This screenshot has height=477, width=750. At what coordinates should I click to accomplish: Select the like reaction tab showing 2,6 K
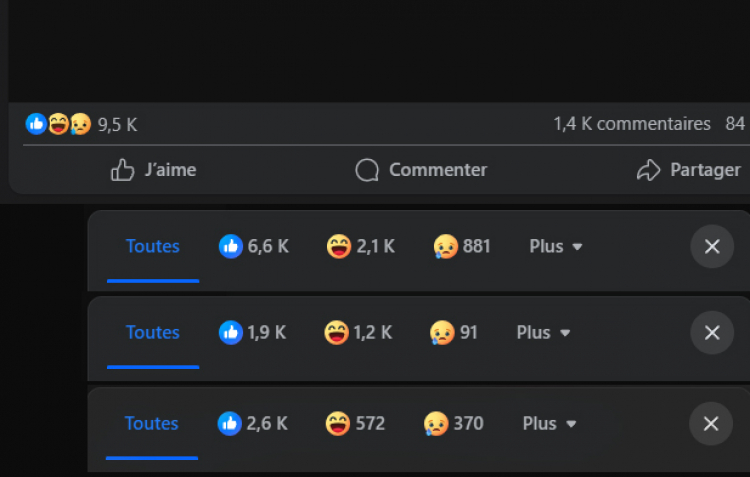coord(253,423)
